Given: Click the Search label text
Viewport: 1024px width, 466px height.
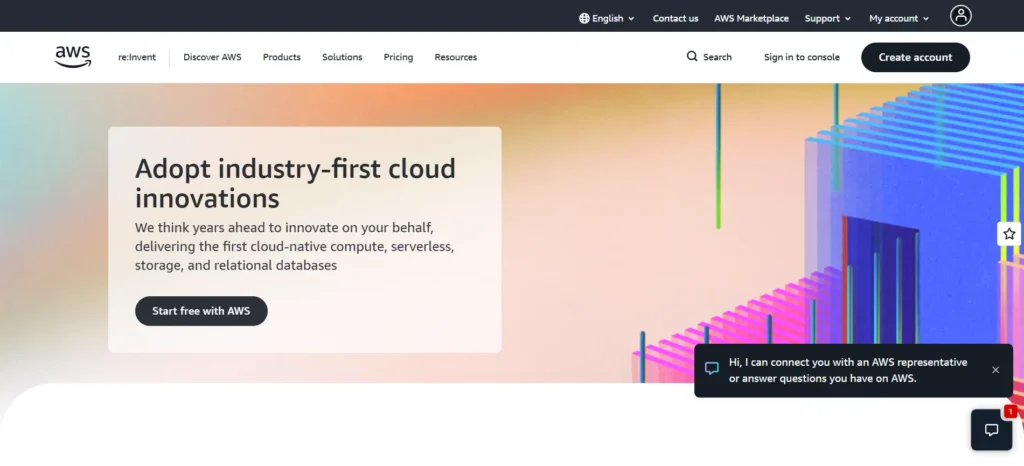Looking at the screenshot, I should pyautogui.click(x=717, y=57).
